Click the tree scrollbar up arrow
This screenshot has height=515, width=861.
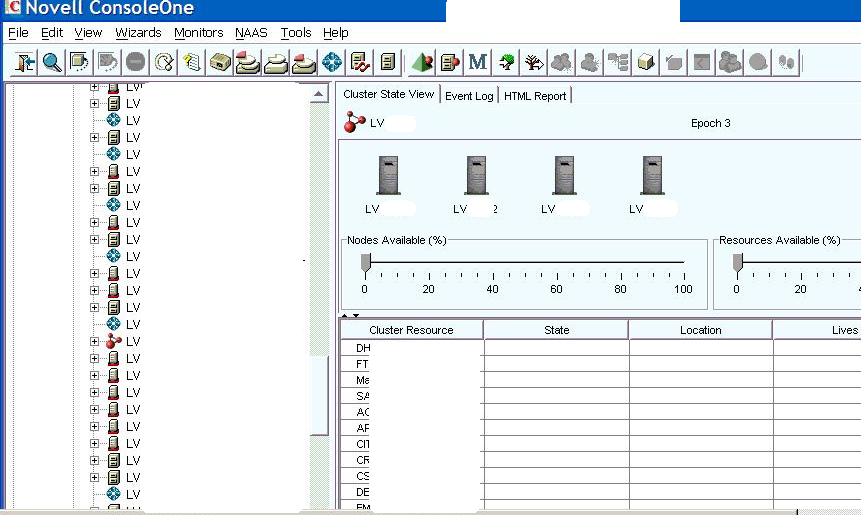318,94
